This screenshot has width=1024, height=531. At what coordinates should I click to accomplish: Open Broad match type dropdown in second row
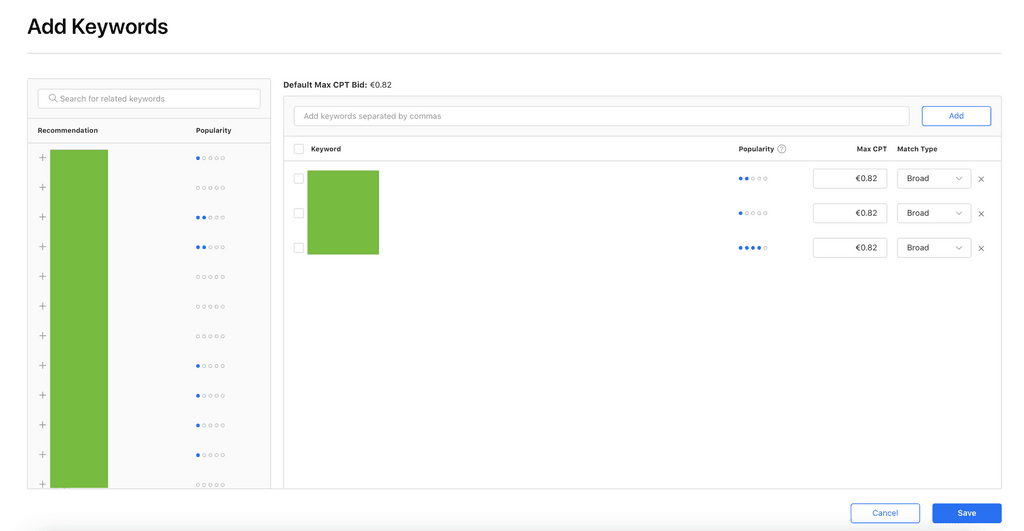pos(934,213)
